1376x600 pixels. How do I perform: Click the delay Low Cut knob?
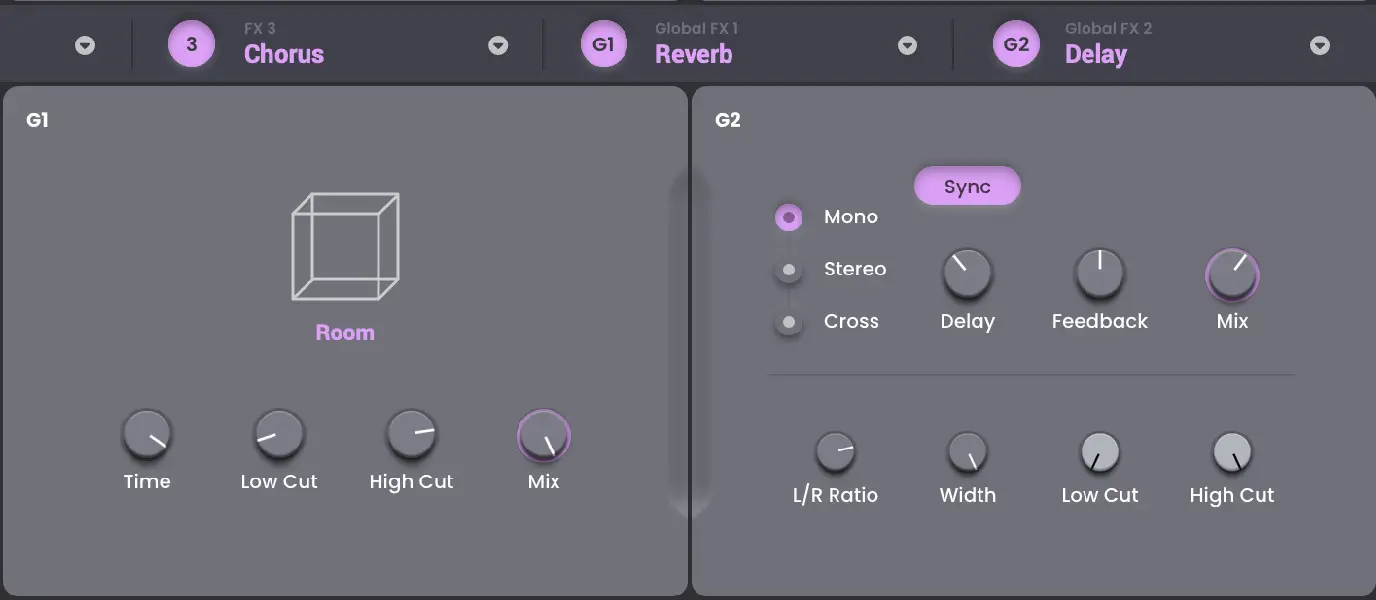(x=1100, y=452)
